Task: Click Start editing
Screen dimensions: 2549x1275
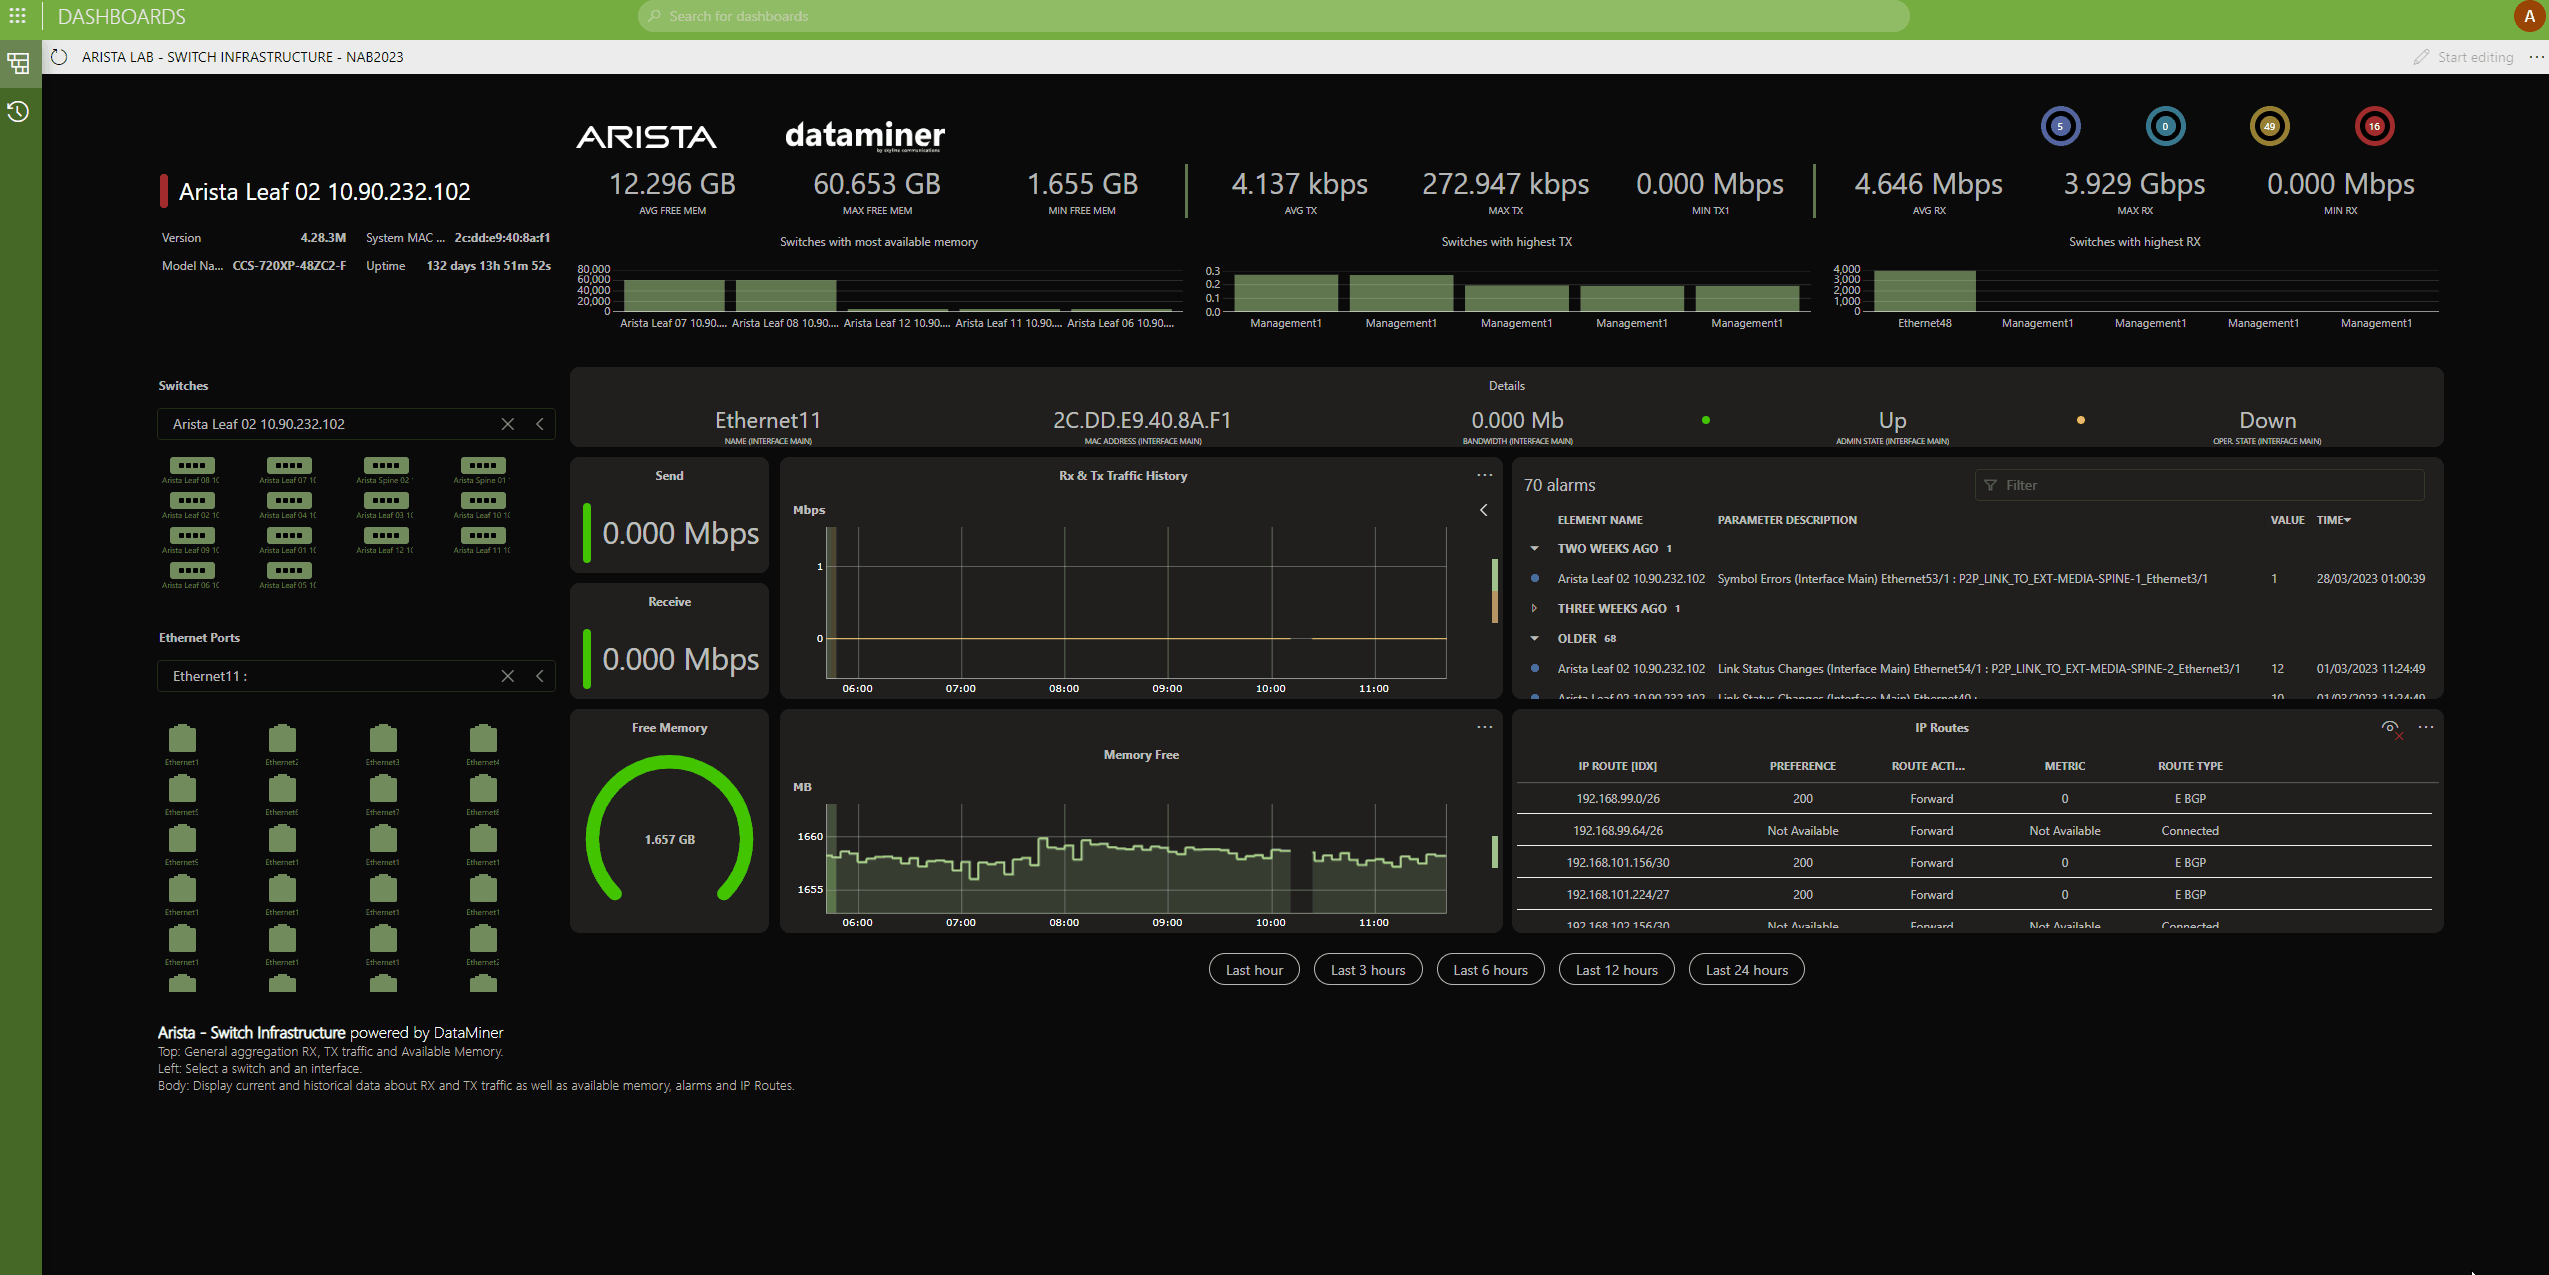Action: click(x=2475, y=57)
